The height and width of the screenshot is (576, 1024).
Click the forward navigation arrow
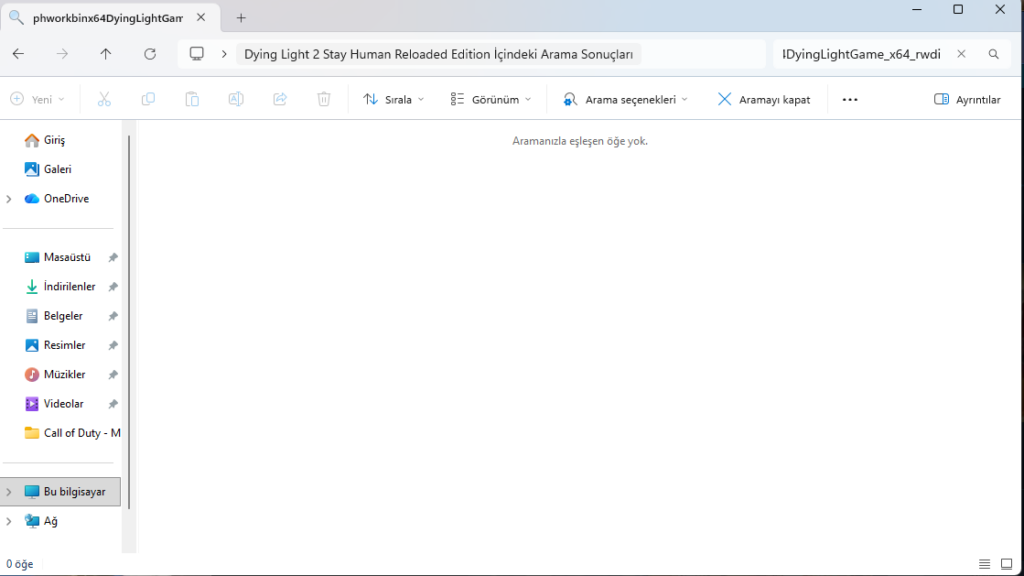62,54
